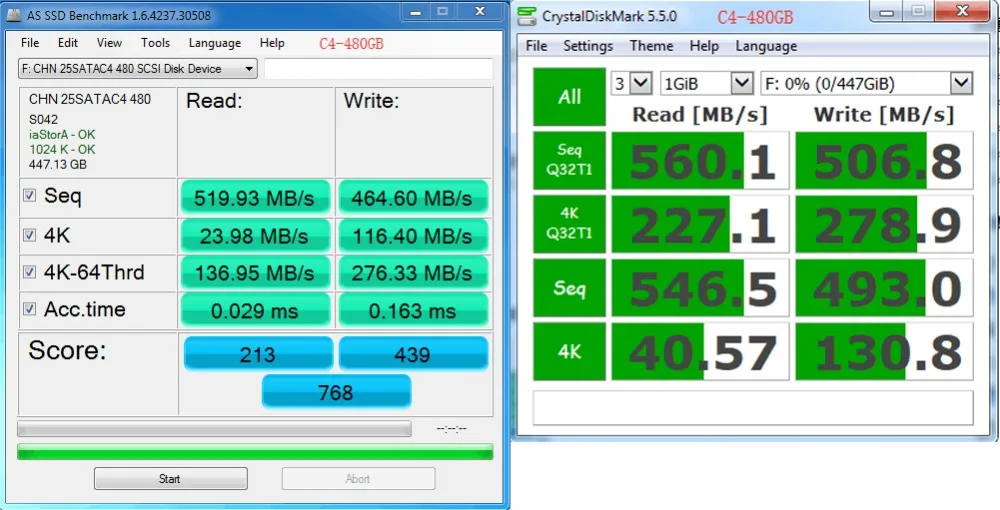The width and height of the screenshot is (1000, 510).
Task: Click the total score 768
Action: pos(336,391)
